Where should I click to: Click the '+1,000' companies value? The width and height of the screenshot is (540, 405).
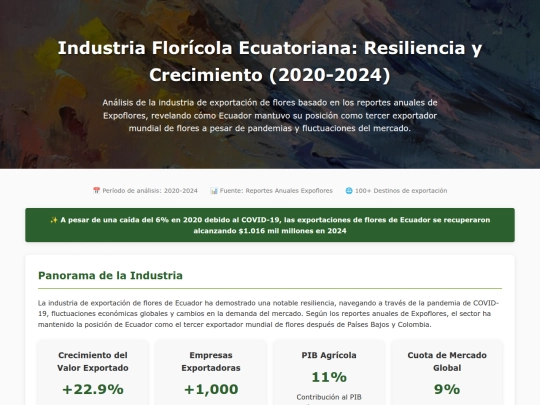coord(211,389)
